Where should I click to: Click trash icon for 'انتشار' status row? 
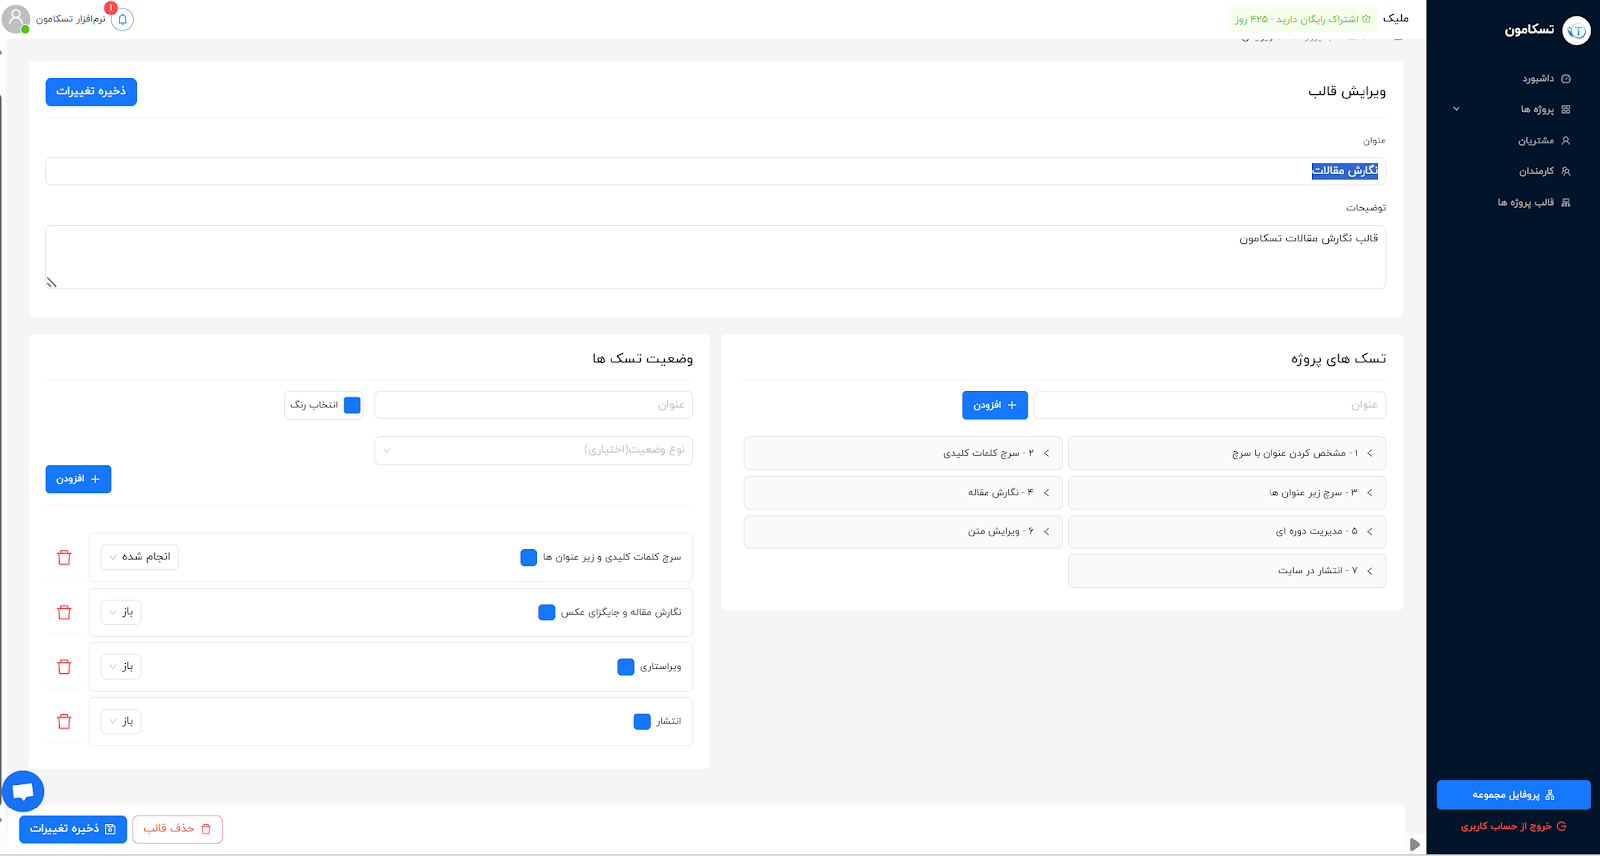pos(64,722)
